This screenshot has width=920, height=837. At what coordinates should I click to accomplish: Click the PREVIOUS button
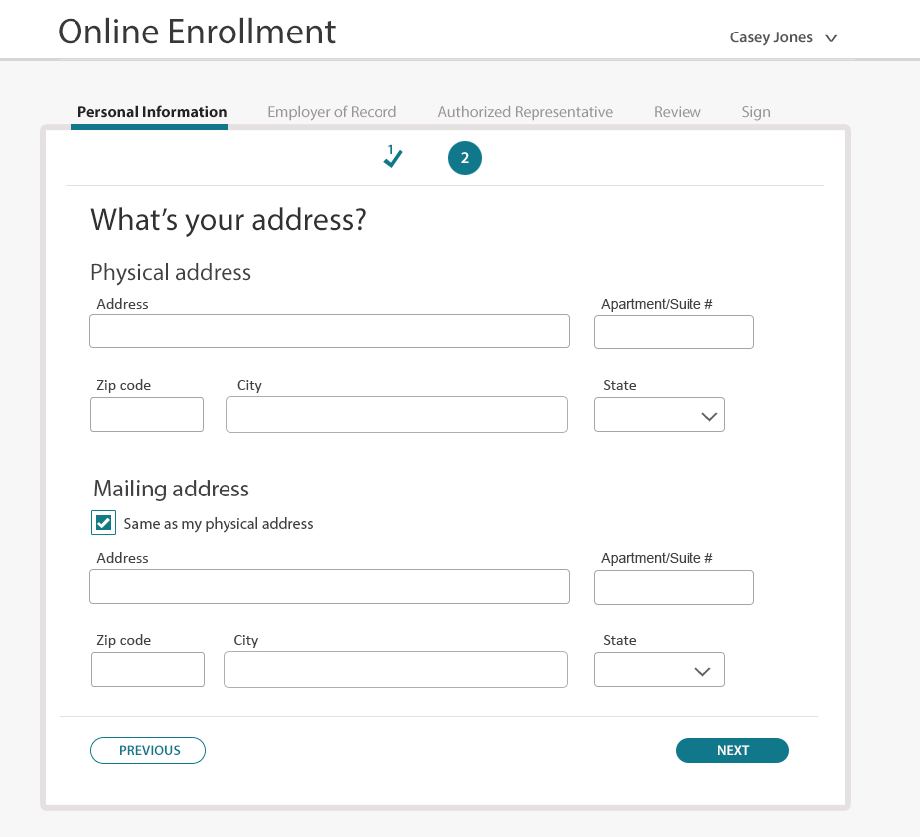(148, 750)
